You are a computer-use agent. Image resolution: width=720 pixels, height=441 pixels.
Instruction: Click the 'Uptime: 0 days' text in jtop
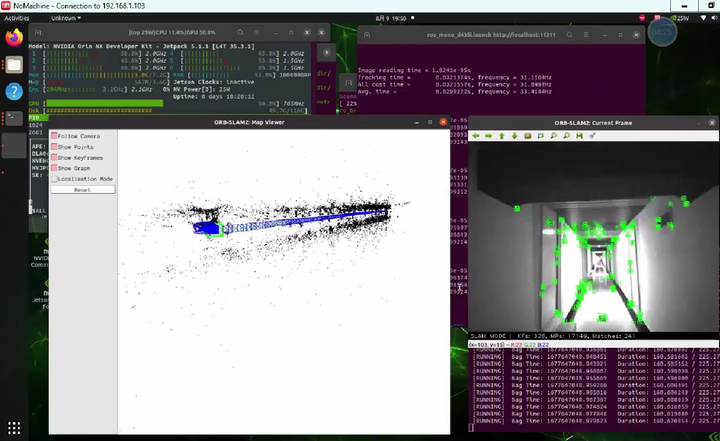tap(214, 96)
